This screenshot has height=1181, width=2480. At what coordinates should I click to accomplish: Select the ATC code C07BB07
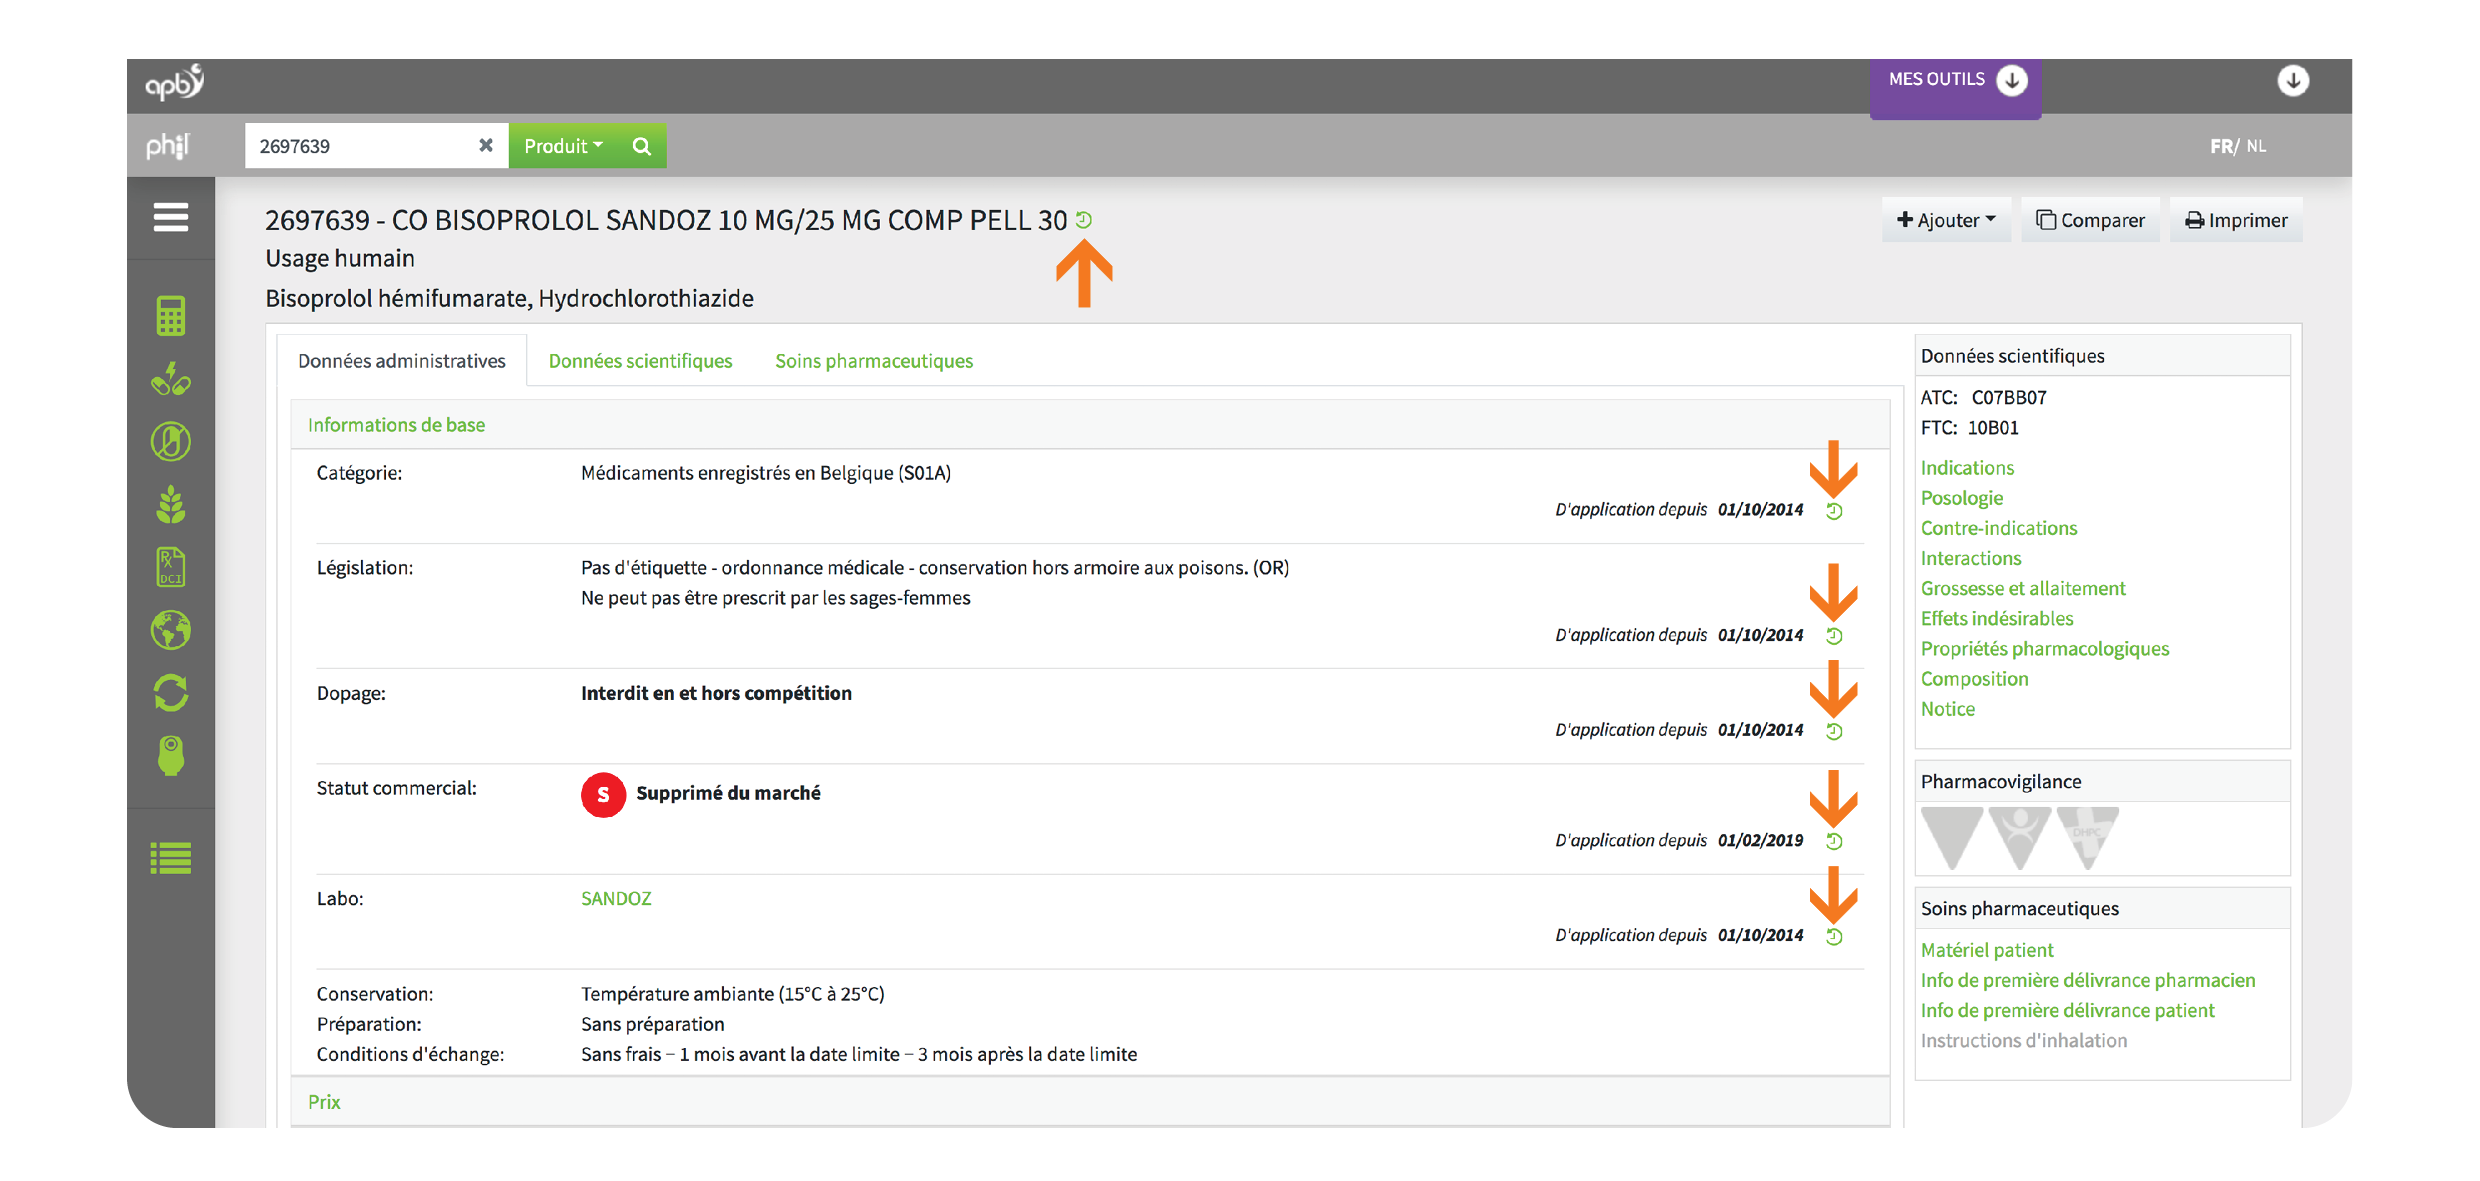[x=2008, y=398]
